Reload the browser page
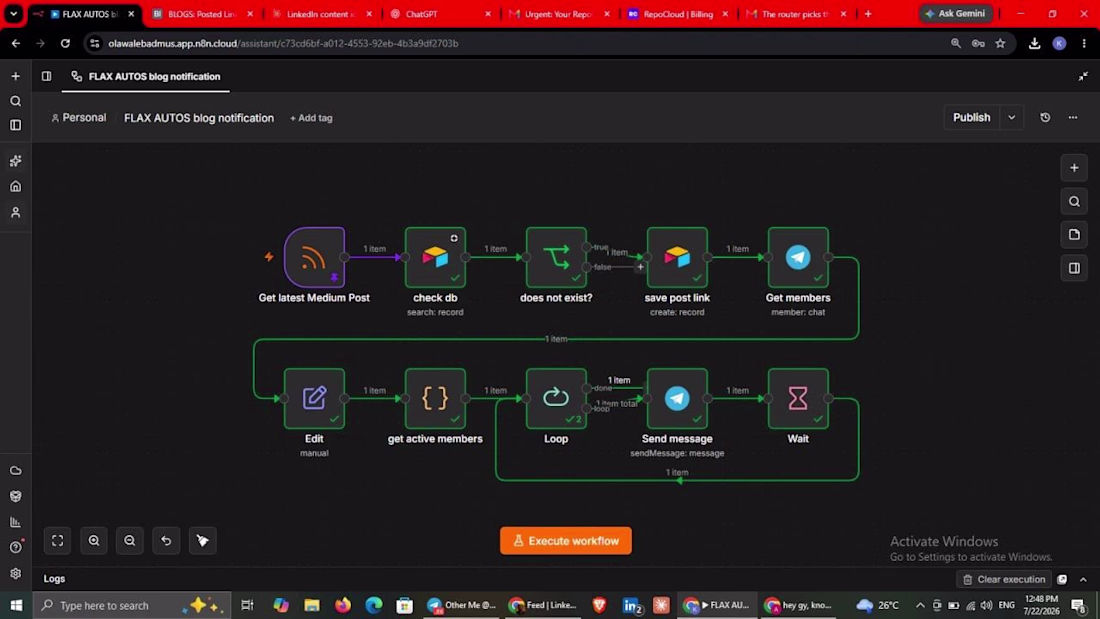Image resolution: width=1100 pixels, height=619 pixels. [x=65, y=44]
